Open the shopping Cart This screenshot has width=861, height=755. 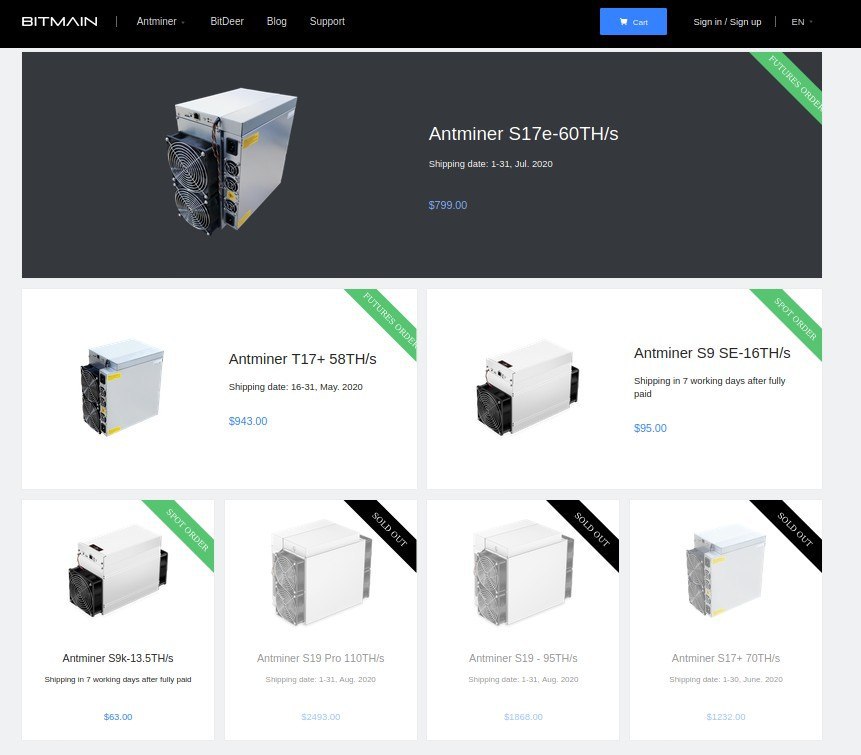click(633, 21)
